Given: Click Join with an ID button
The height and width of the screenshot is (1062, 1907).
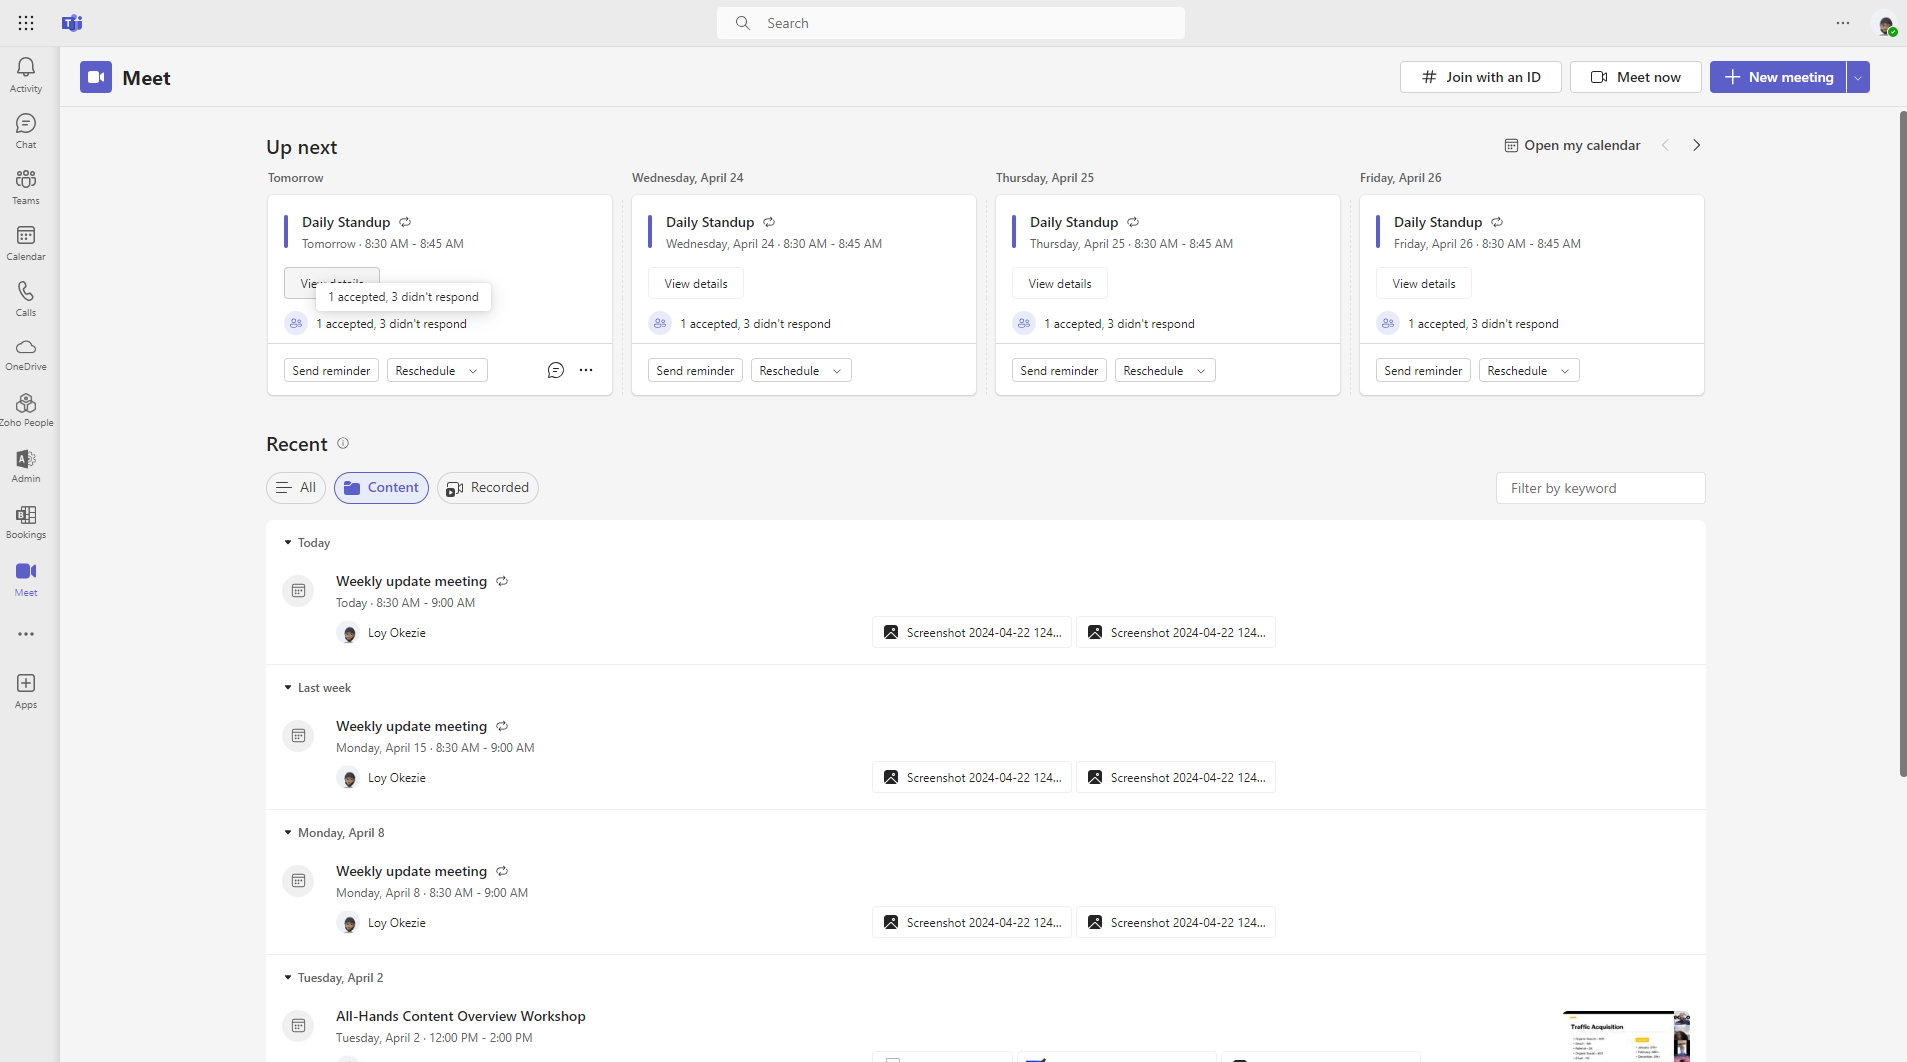Looking at the screenshot, I should (x=1481, y=77).
